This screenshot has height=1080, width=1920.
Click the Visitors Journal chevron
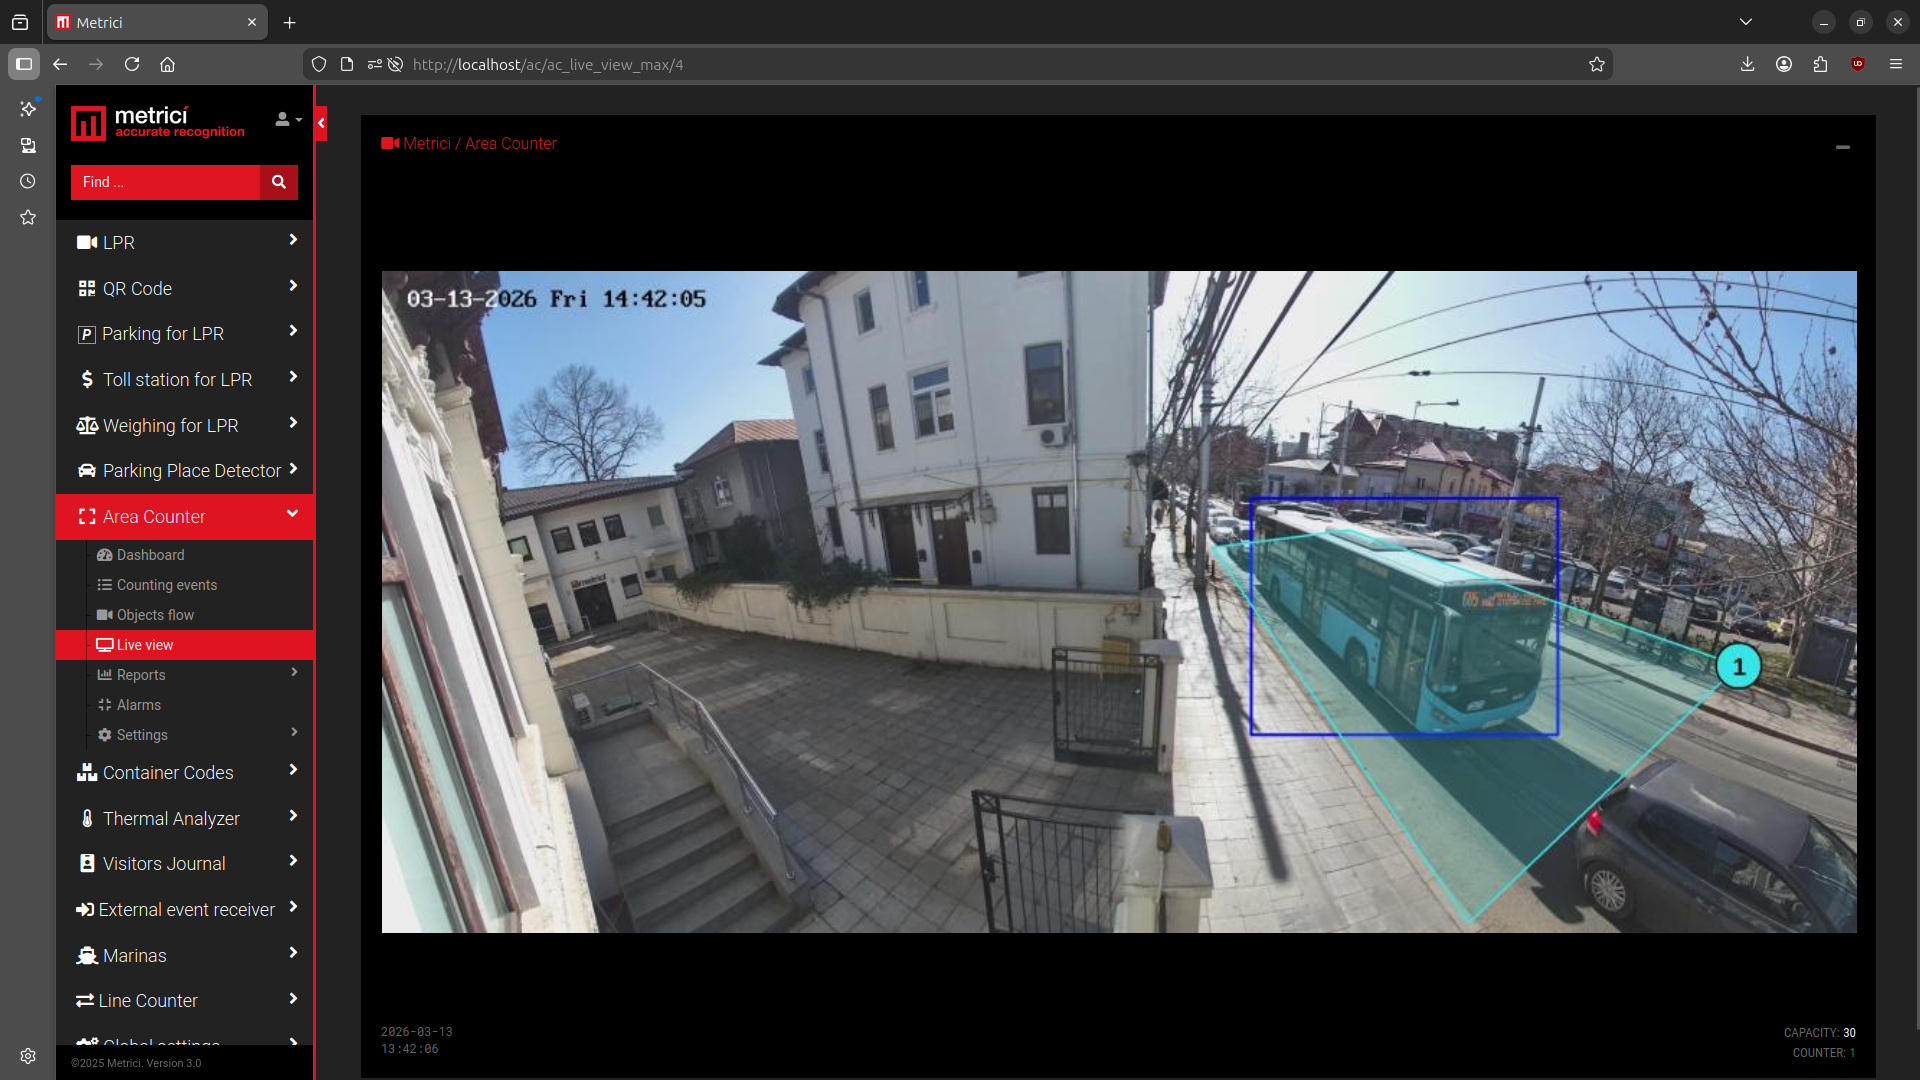click(x=293, y=861)
